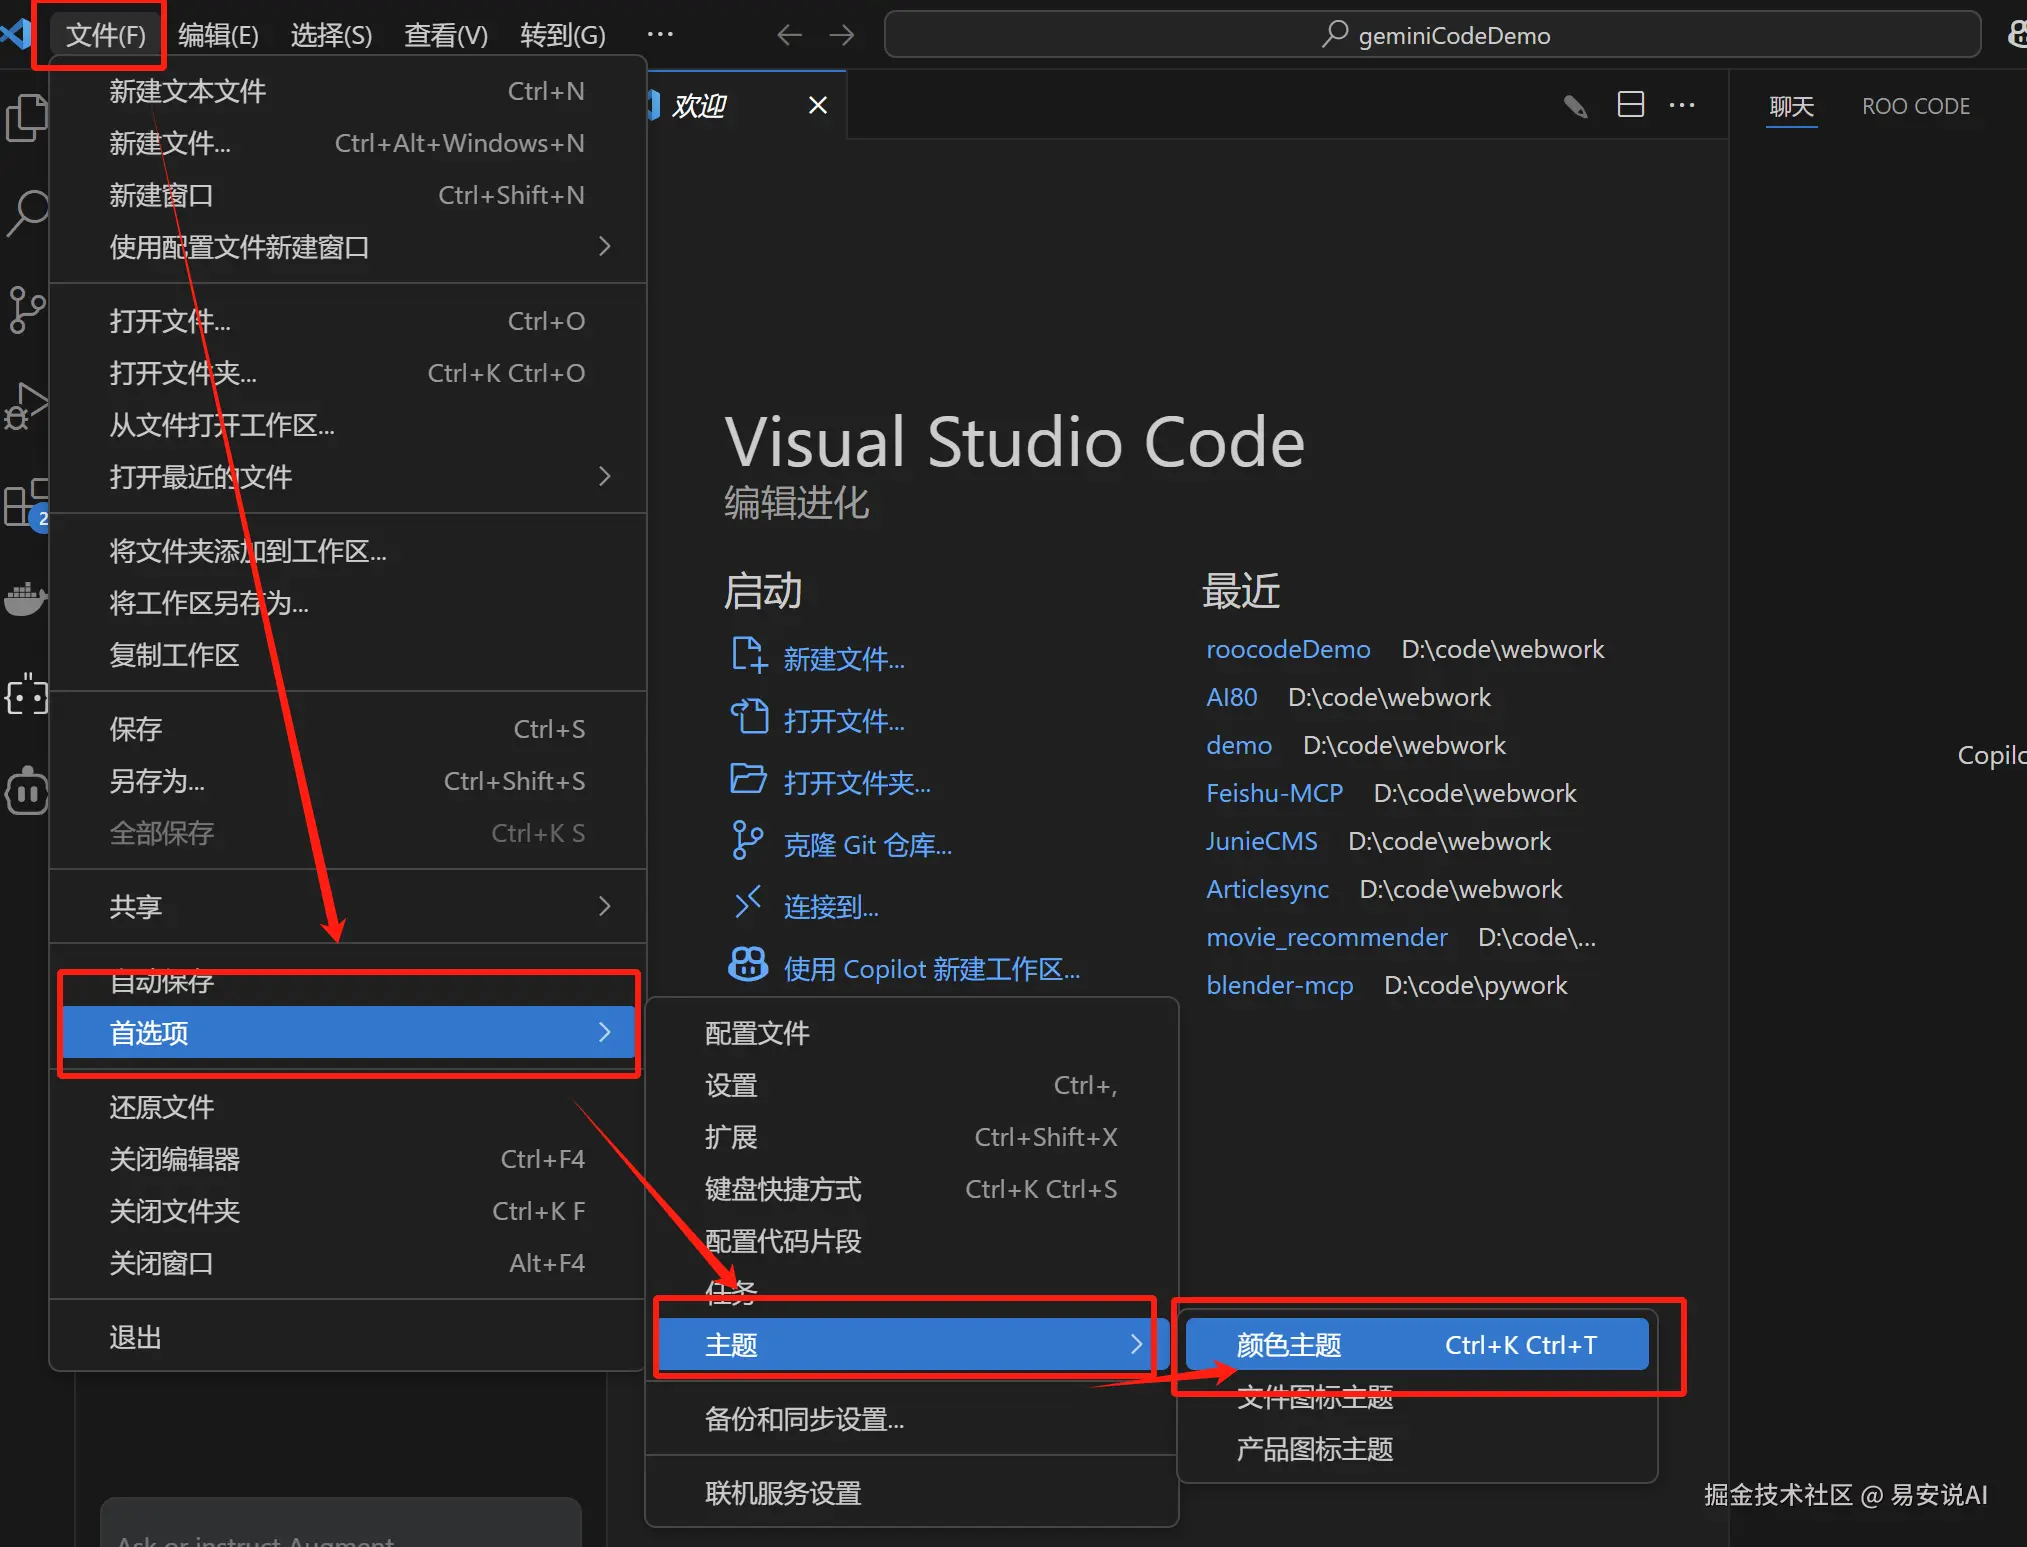Open Run and Debug view icon
The image size is (2027, 1547).
click(26, 405)
